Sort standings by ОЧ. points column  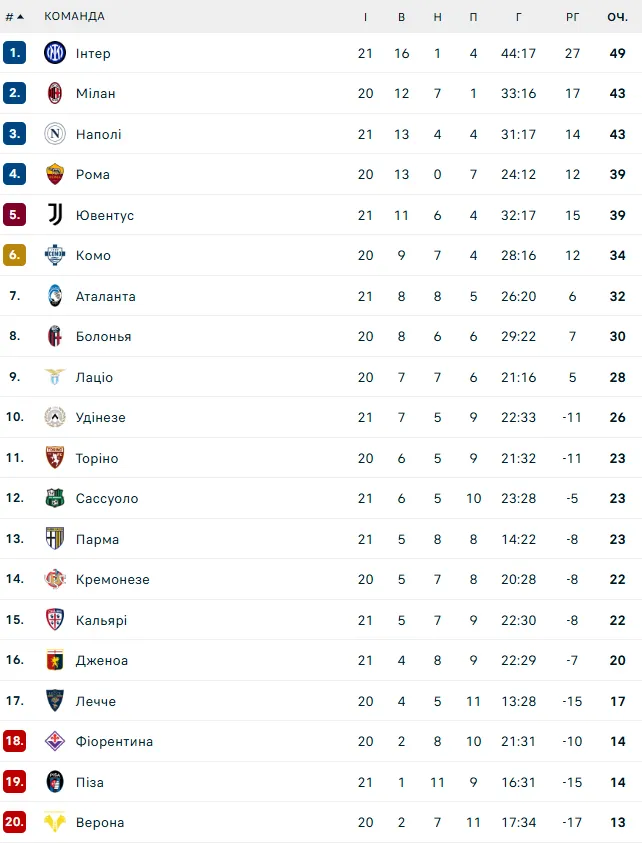(x=617, y=16)
